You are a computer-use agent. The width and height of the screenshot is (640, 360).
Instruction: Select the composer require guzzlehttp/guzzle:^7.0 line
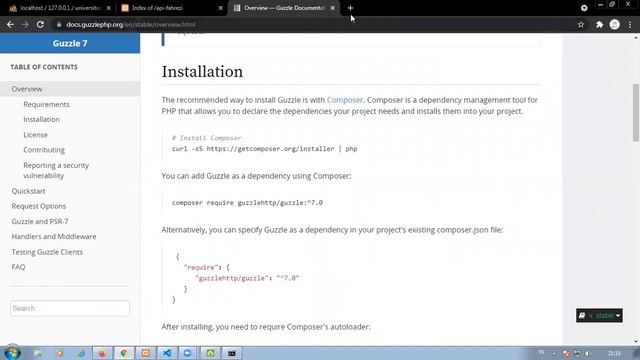(x=247, y=203)
